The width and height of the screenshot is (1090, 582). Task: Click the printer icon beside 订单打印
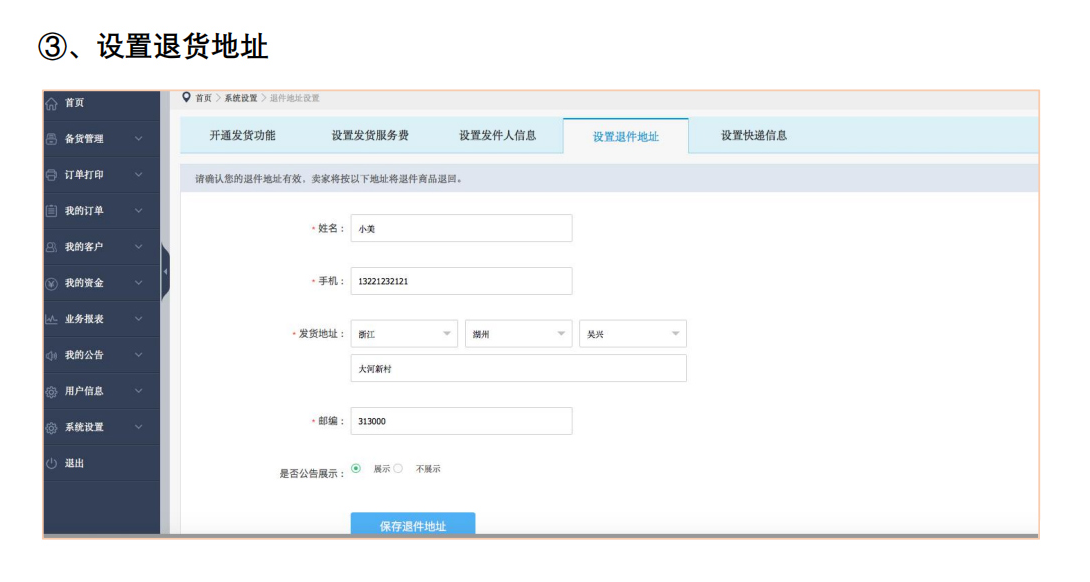point(51,175)
